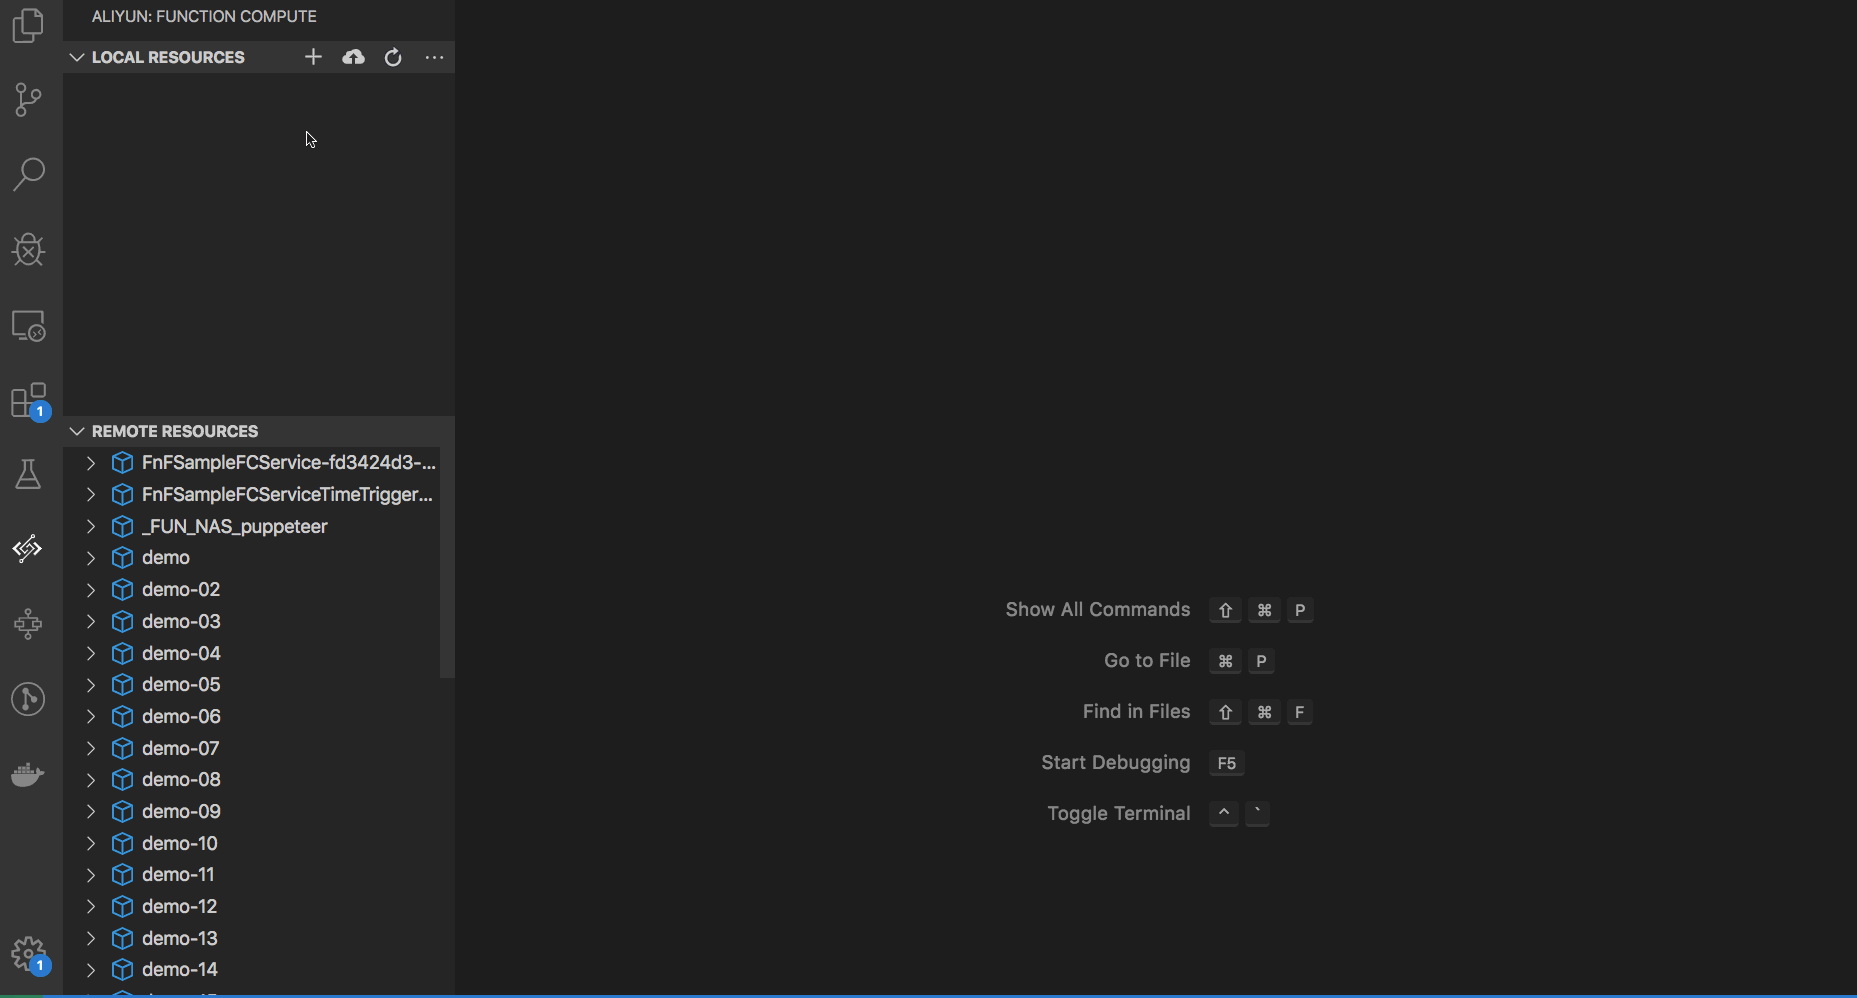Click the Go to File hint
Viewport: 1857px width, 998px height.
(1147, 661)
